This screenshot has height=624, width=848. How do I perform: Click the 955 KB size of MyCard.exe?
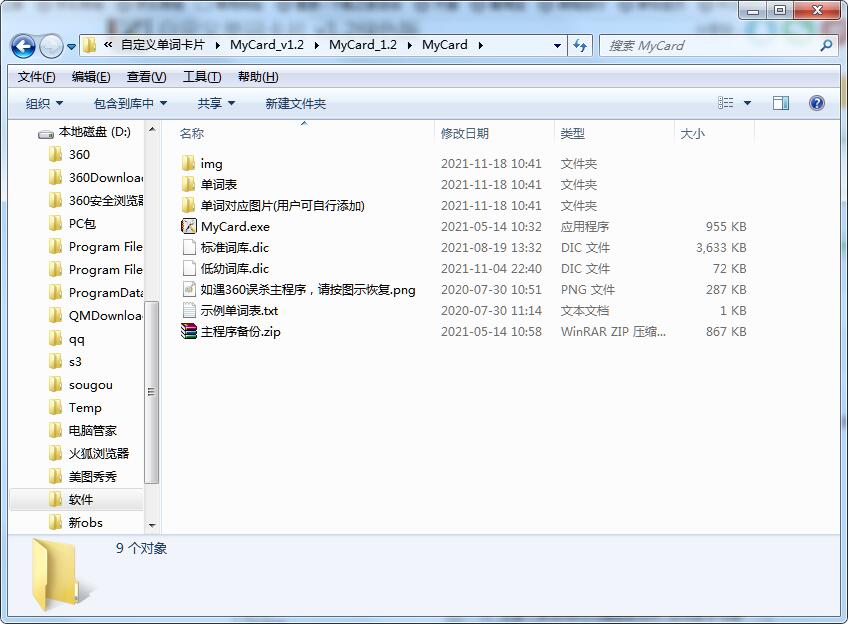[x=726, y=227]
